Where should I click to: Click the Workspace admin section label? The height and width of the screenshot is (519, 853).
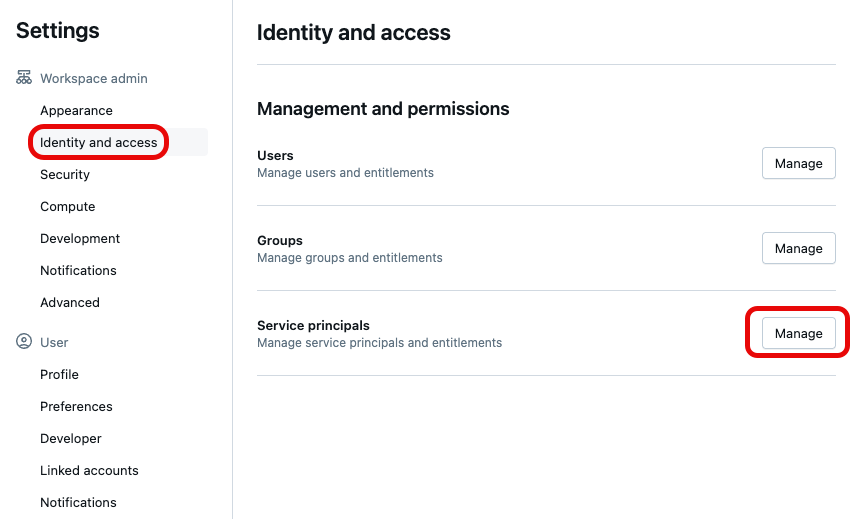(94, 78)
